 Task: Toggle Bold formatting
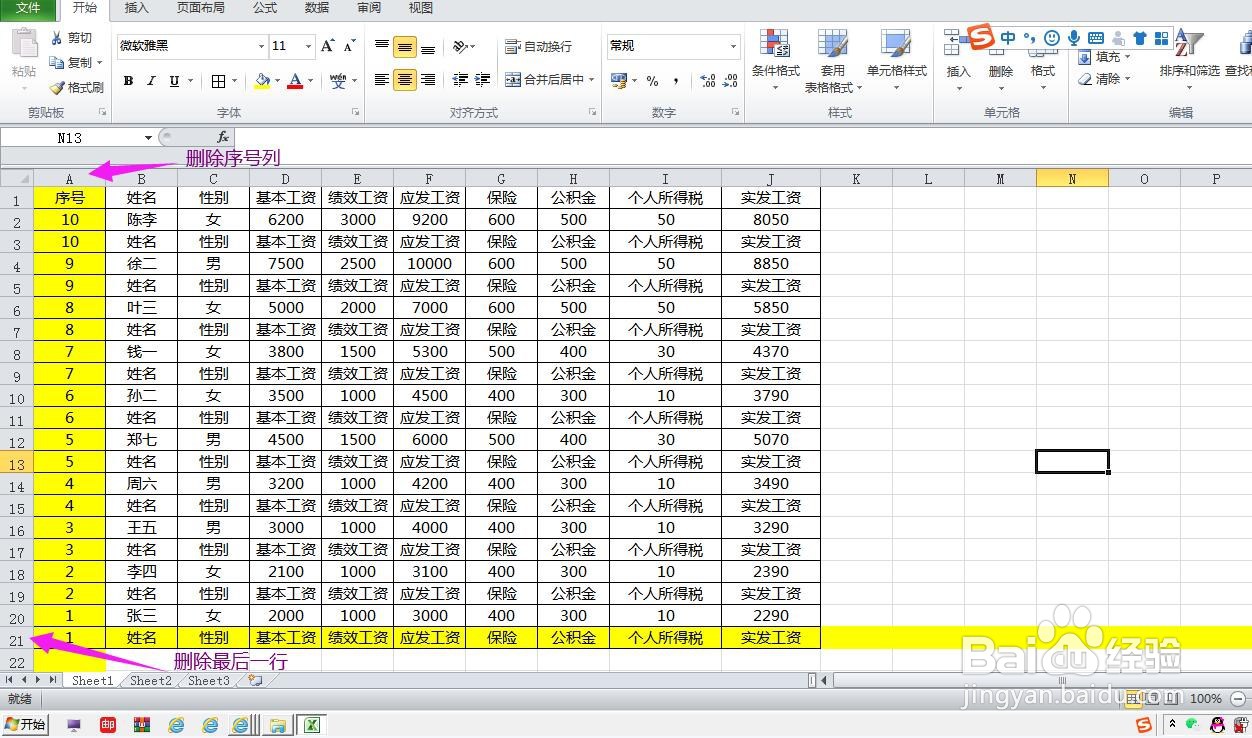coord(128,81)
